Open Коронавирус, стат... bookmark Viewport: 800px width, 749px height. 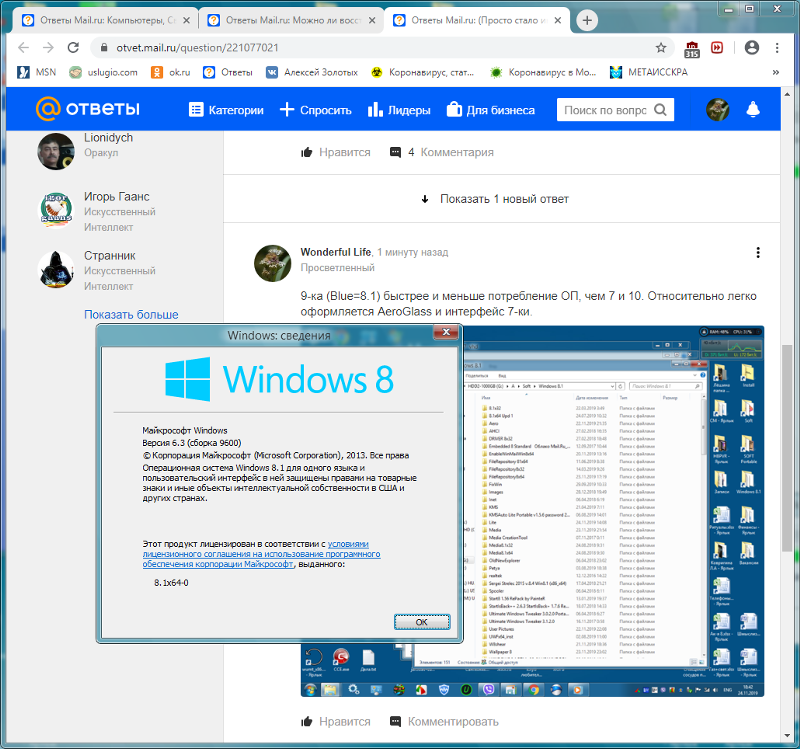click(422, 72)
